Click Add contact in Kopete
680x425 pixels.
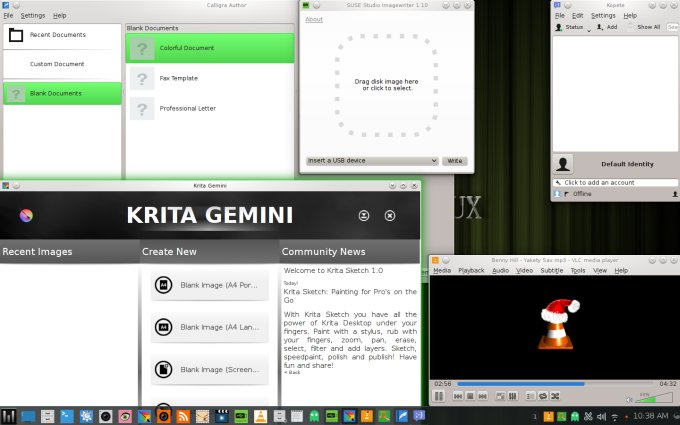[608, 27]
